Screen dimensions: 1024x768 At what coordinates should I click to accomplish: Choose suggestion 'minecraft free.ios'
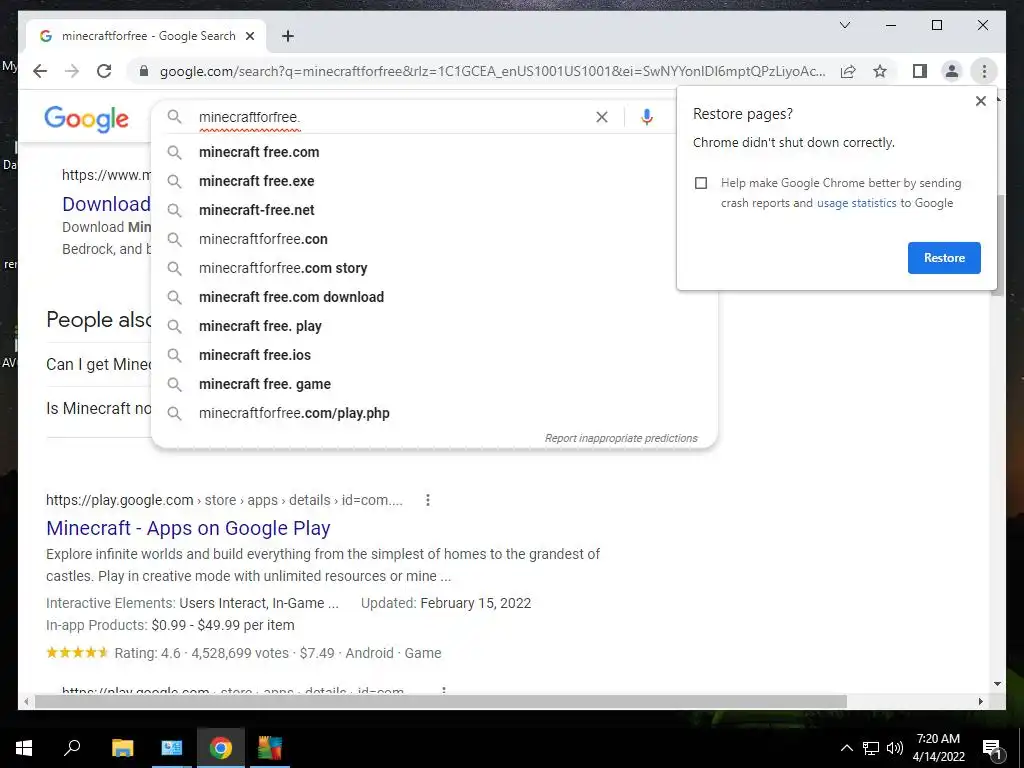point(434,355)
